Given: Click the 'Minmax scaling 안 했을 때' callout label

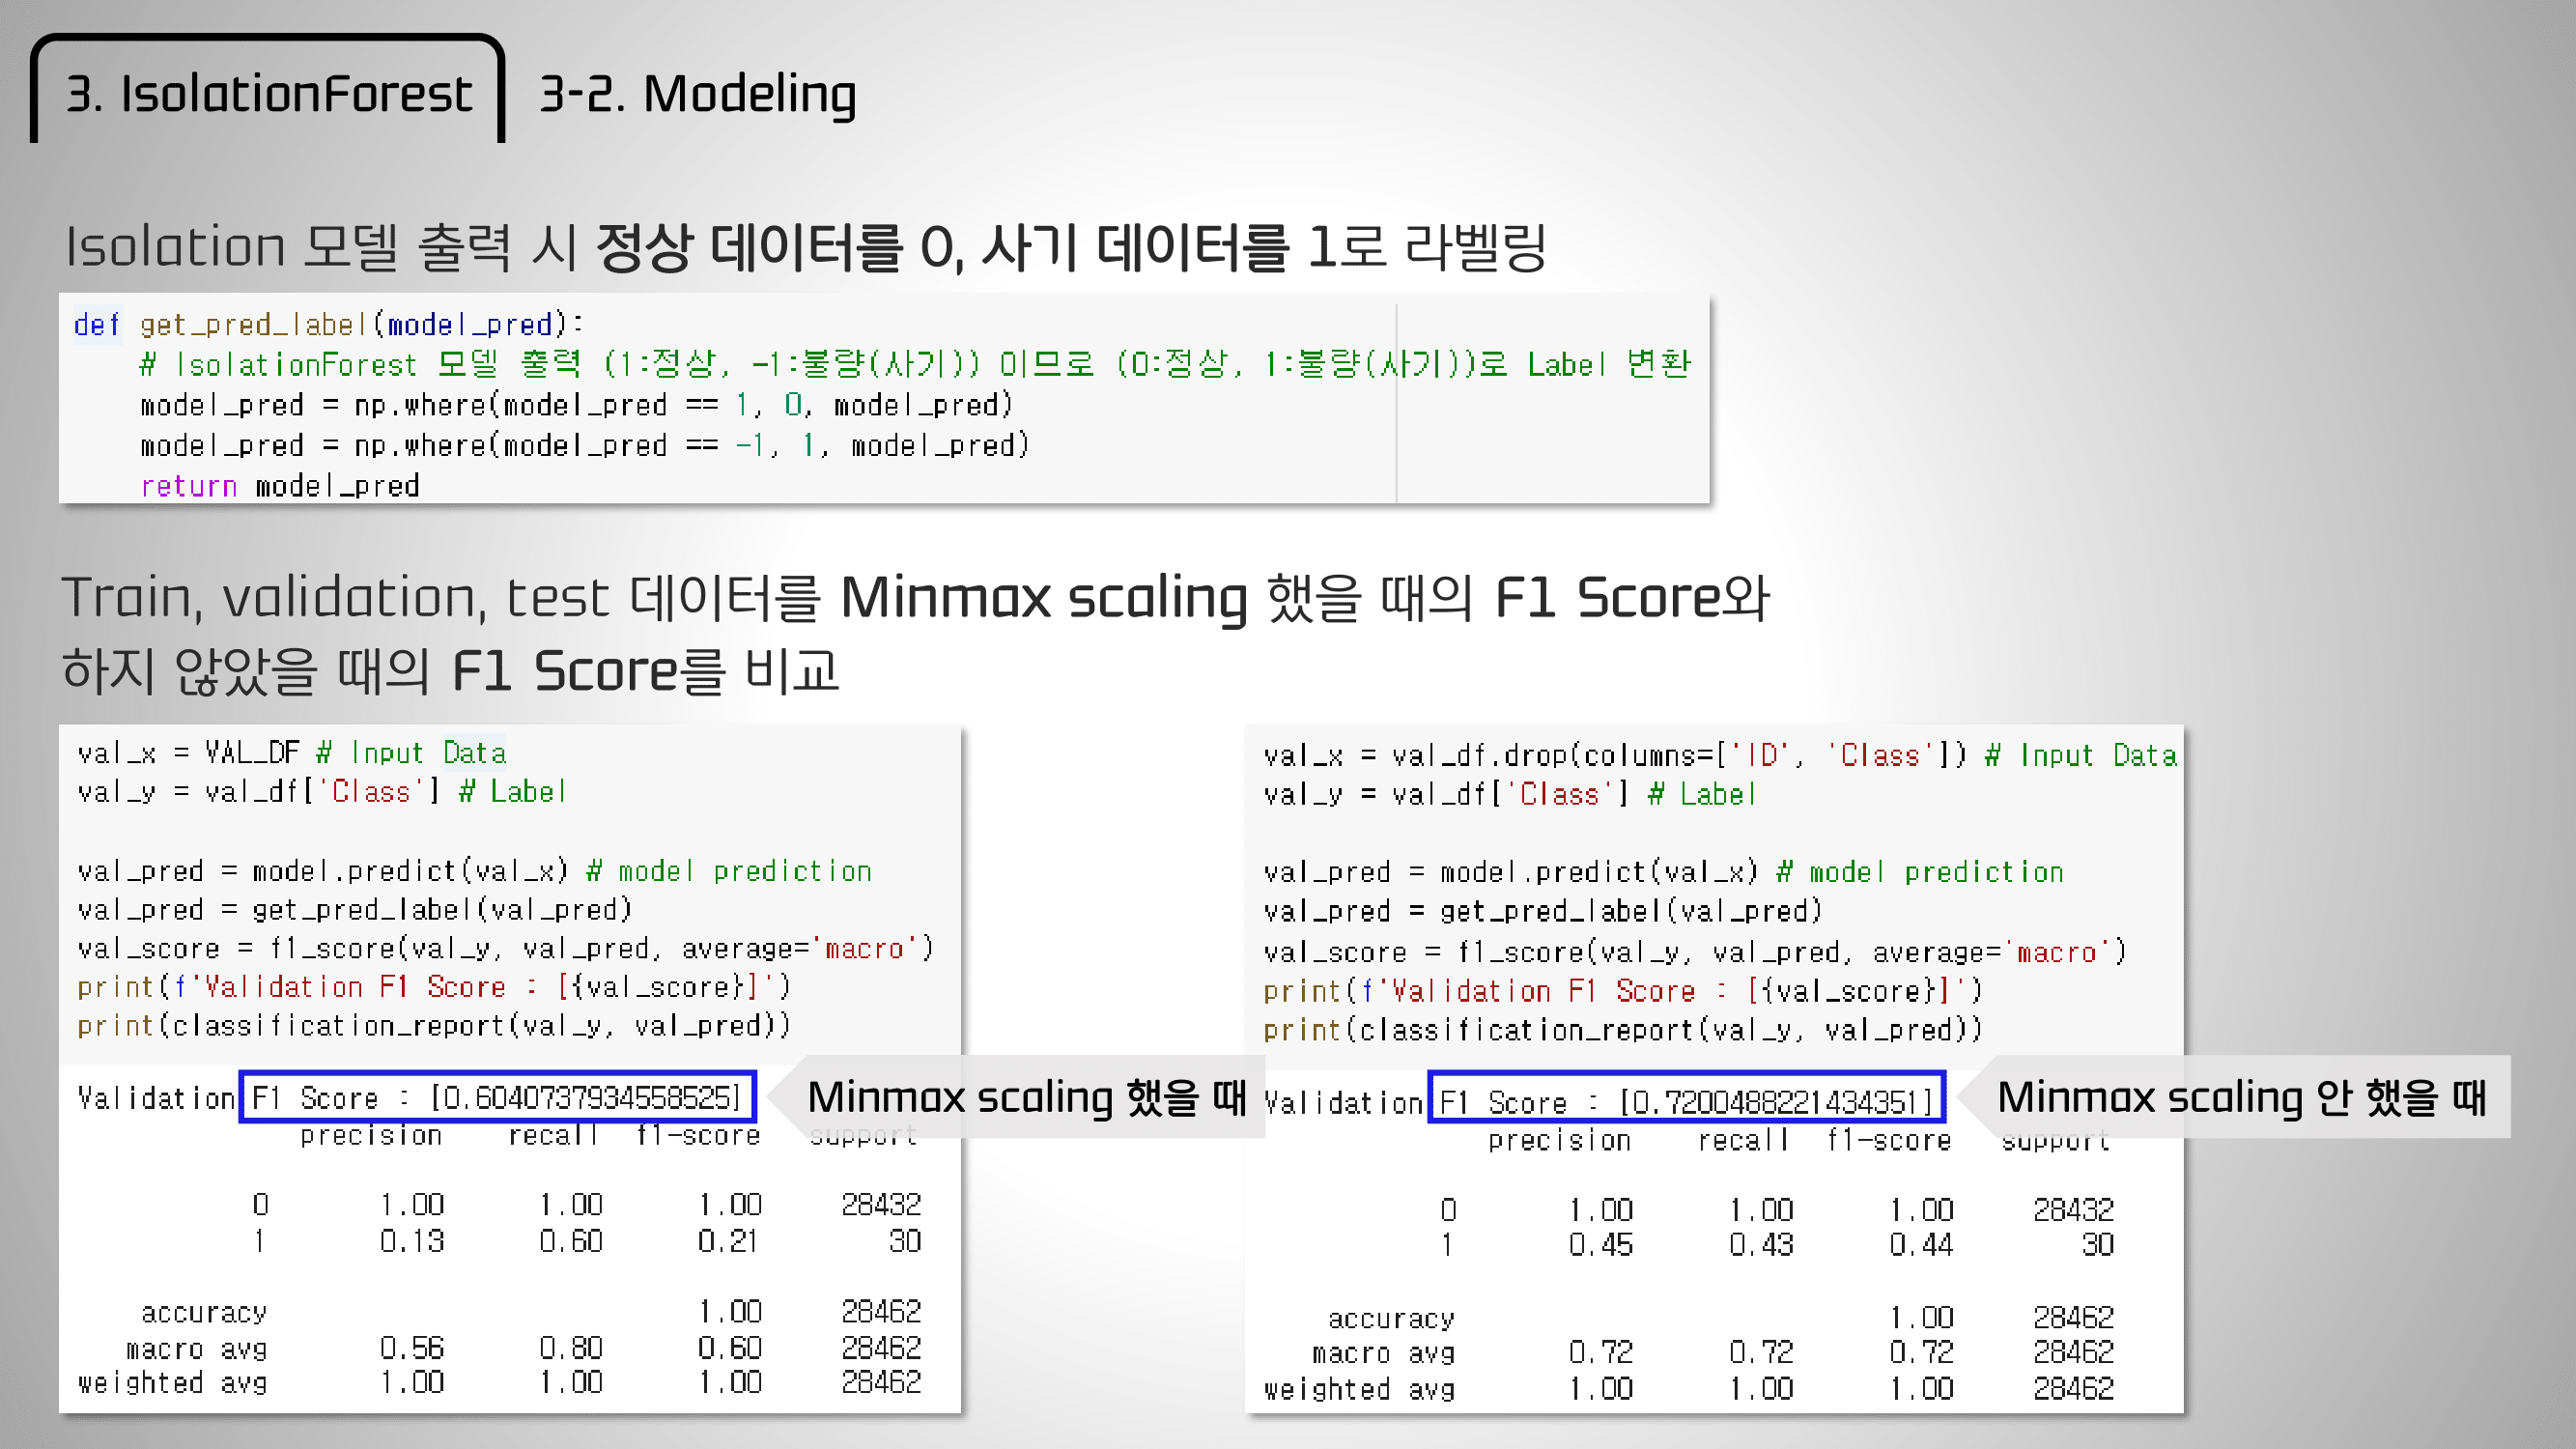Looking at the screenshot, I should (2241, 1097).
